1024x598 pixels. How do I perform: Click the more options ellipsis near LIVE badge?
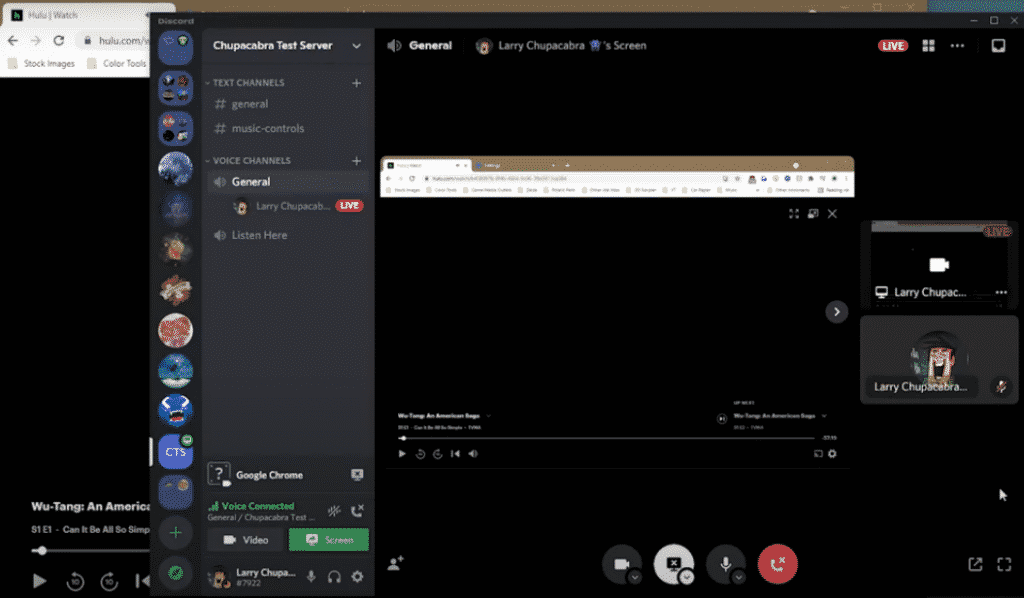(x=956, y=45)
